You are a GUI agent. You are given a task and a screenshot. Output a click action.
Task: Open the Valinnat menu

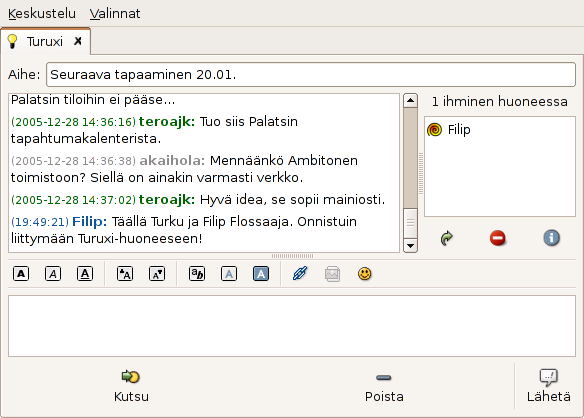(115, 13)
